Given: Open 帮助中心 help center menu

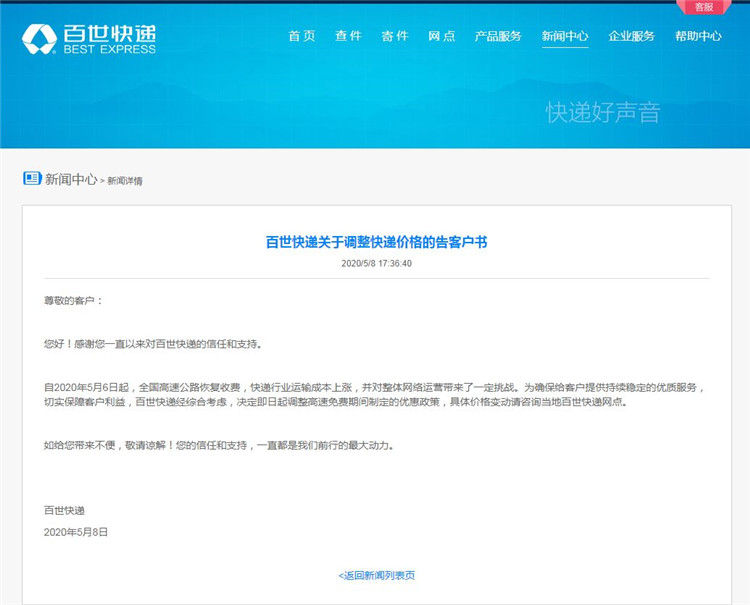Looking at the screenshot, I should point(698,36).
